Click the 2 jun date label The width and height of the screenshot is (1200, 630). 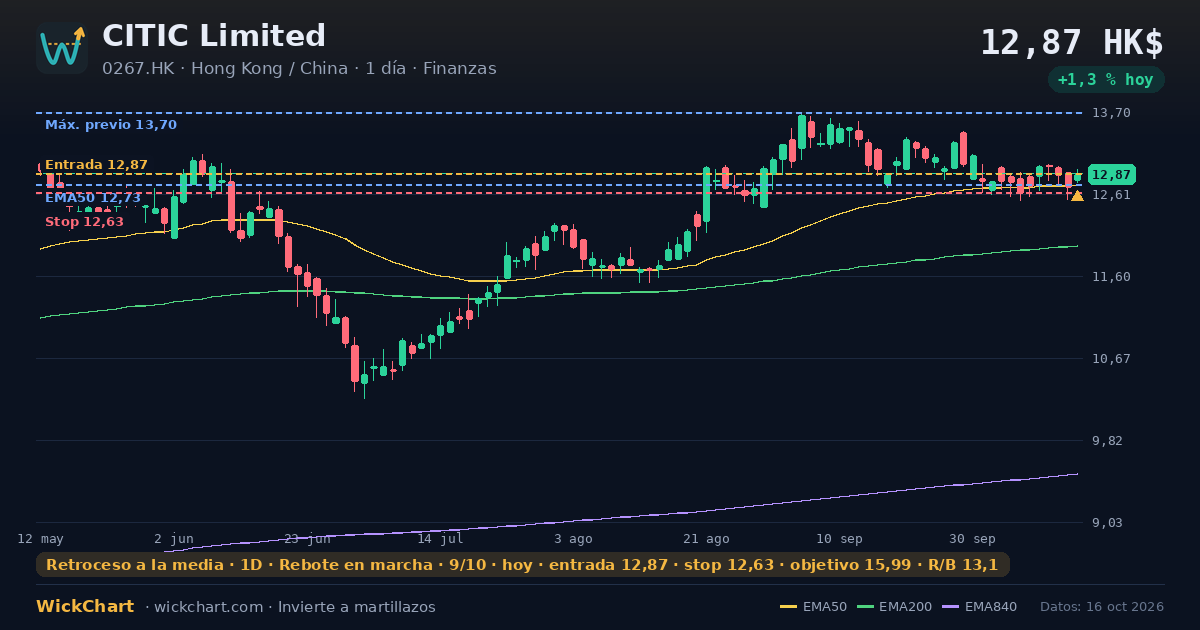pyautogui.click(x=174, y=539)
